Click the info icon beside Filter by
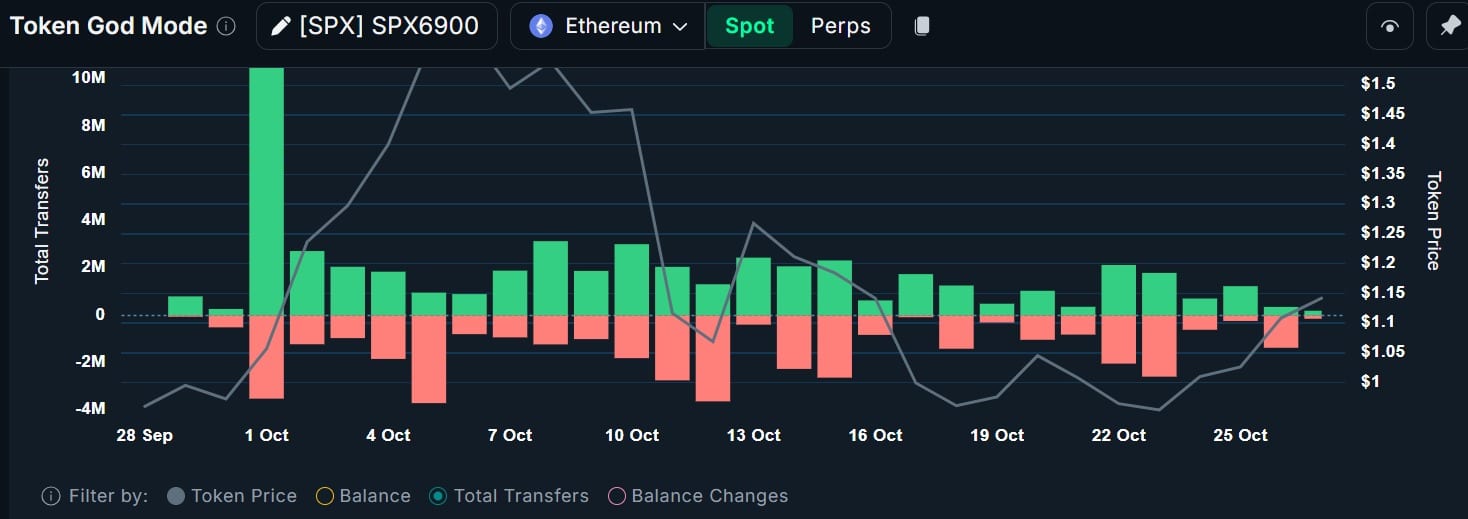 pos(50,496)
